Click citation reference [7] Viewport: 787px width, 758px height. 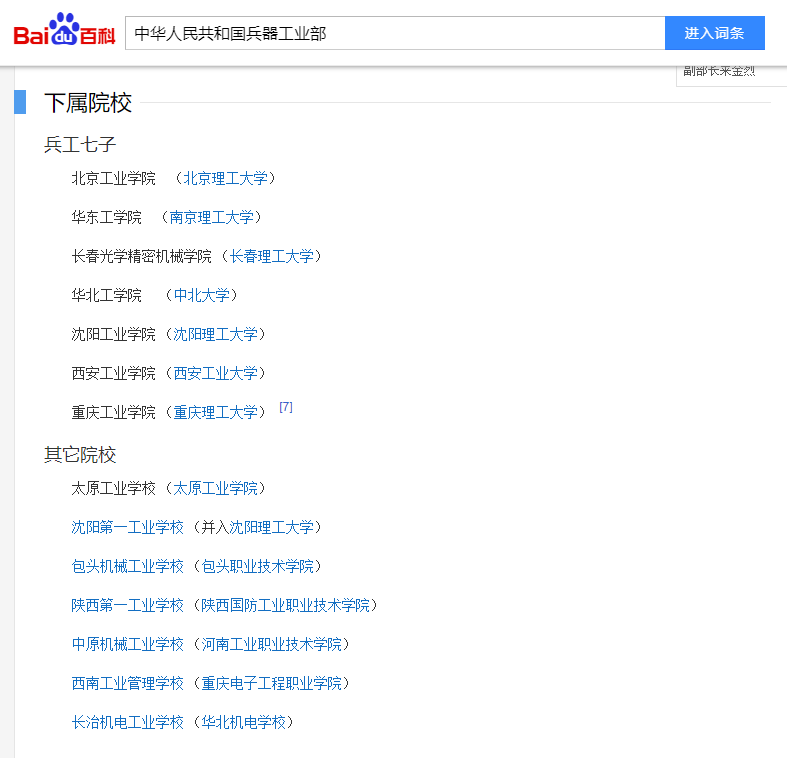[286, 407]
